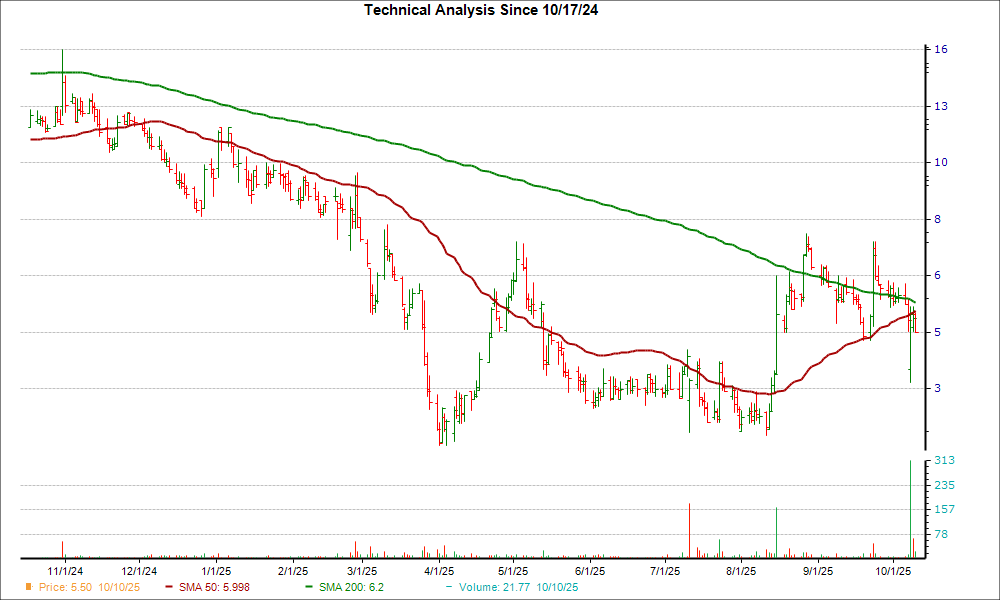Click volume axis value 313
1000x600 pixels.
(x=944, y=461)
